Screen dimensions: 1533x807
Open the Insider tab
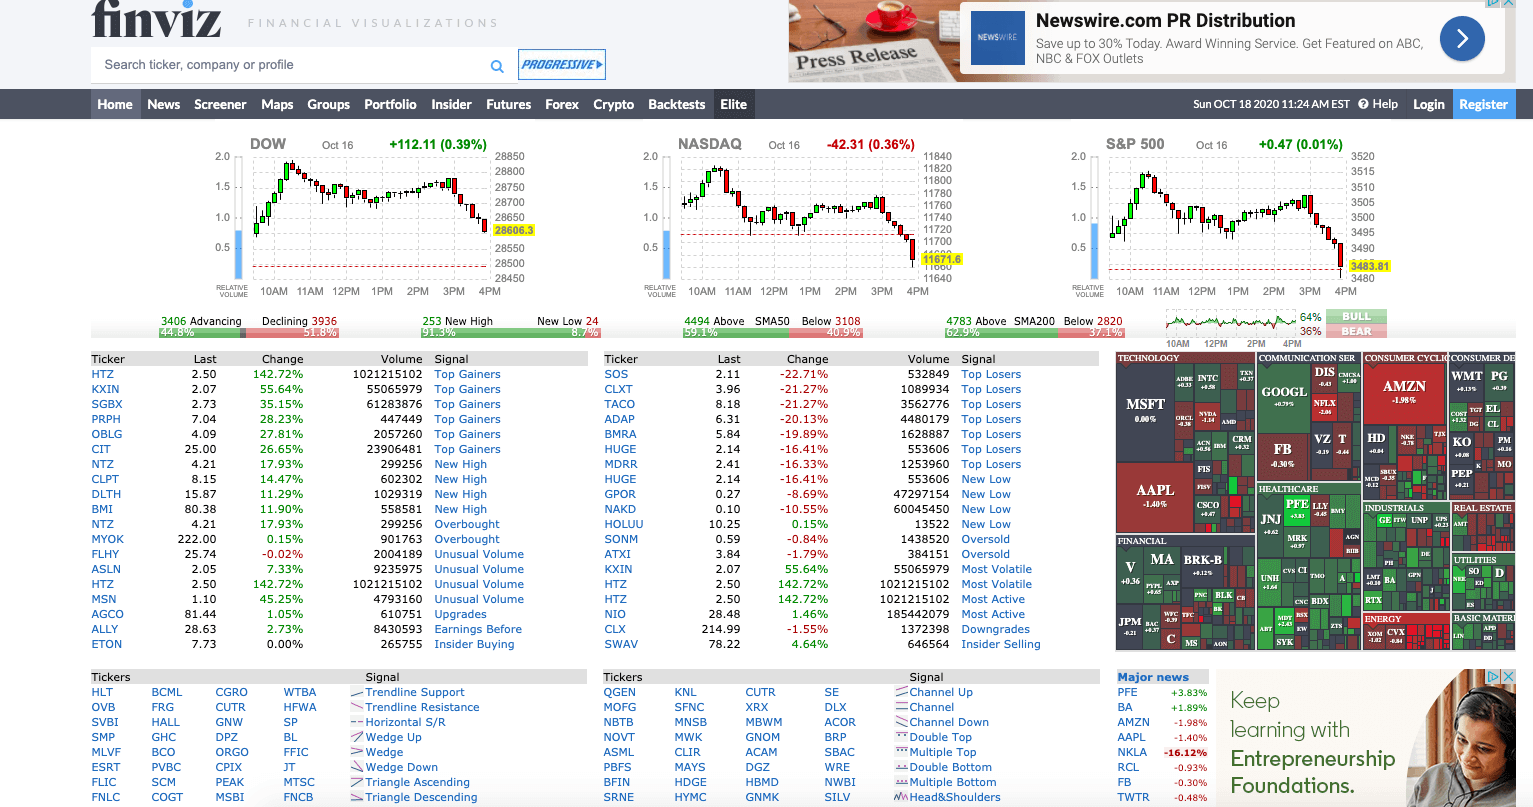coord(451,104)
